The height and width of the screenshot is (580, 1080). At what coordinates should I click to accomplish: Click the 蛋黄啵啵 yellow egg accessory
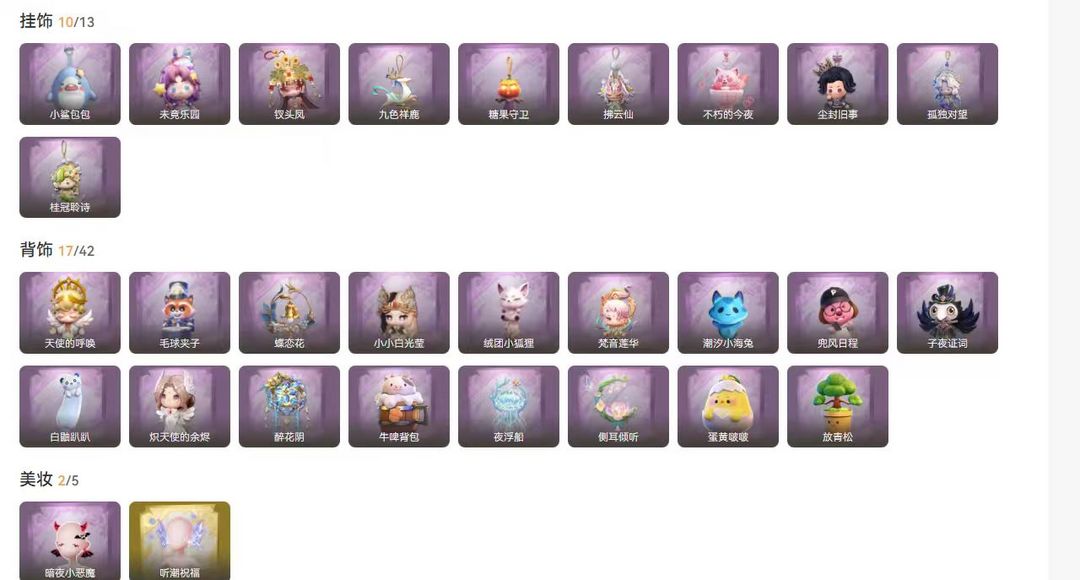tap(728, 406)
